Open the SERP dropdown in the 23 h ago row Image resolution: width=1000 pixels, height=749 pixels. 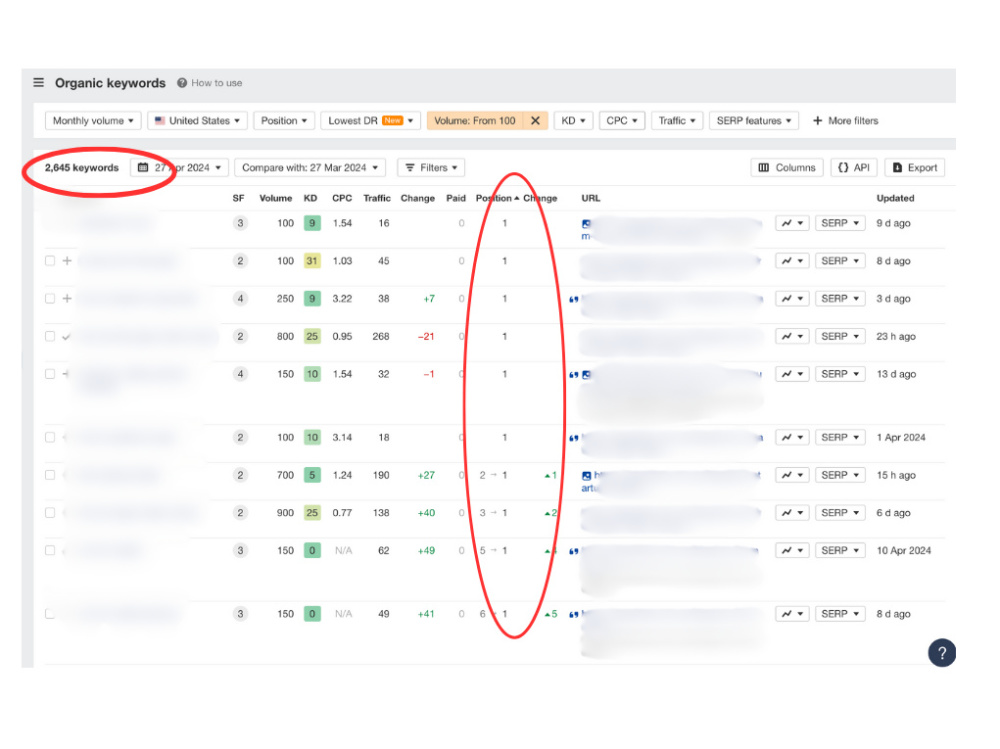[x=840, y=336]
